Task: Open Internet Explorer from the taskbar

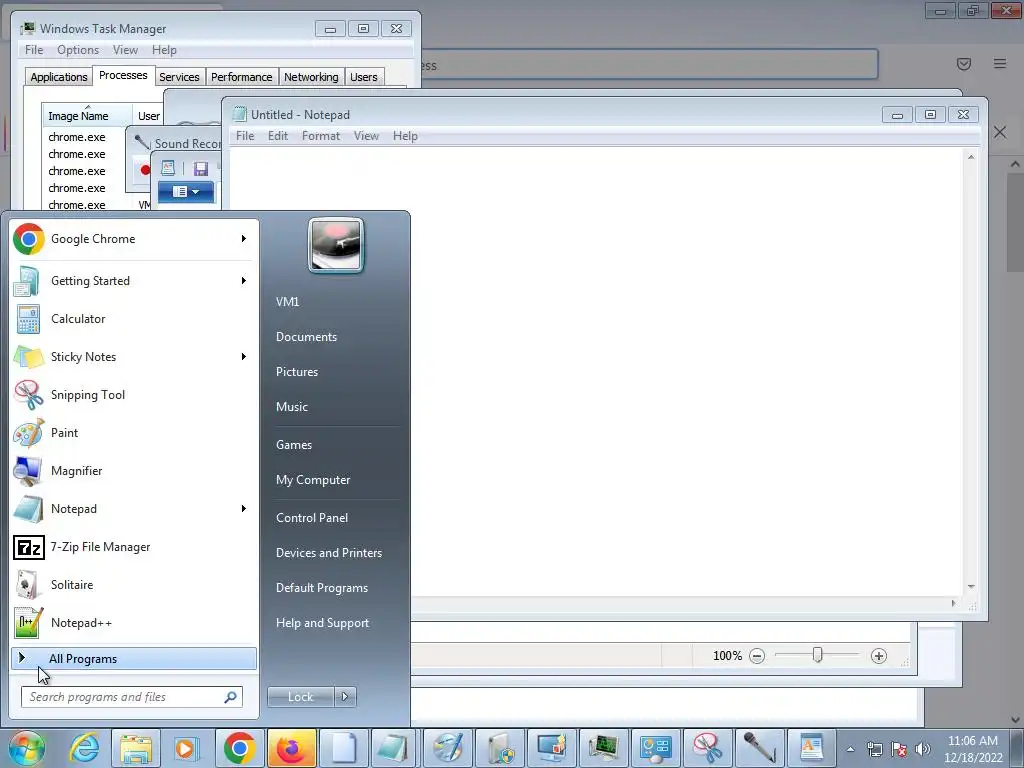Action: click(x=84, y=748)
